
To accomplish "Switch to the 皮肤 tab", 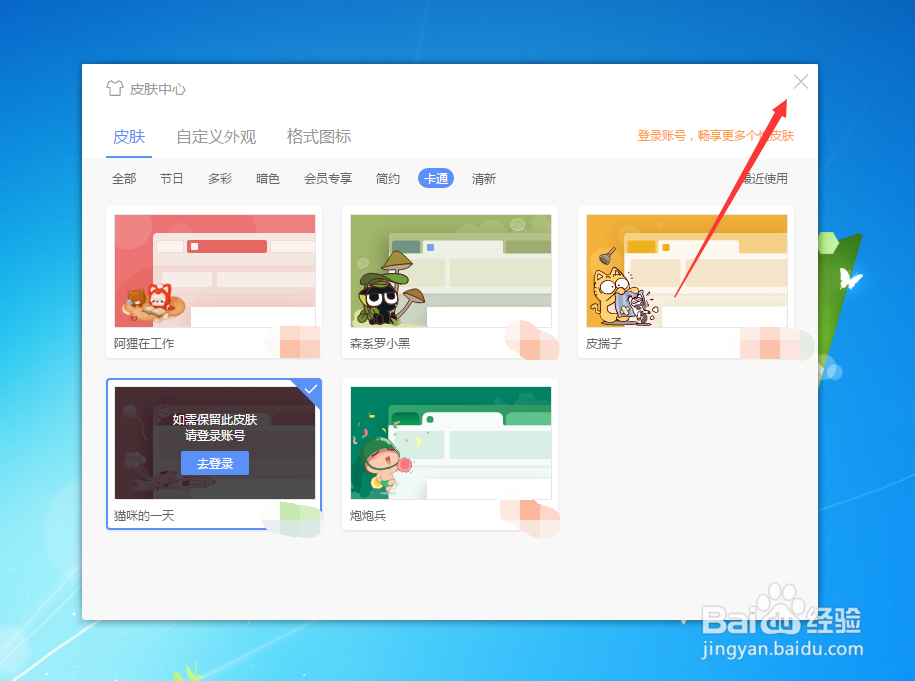I will point(129,137).
